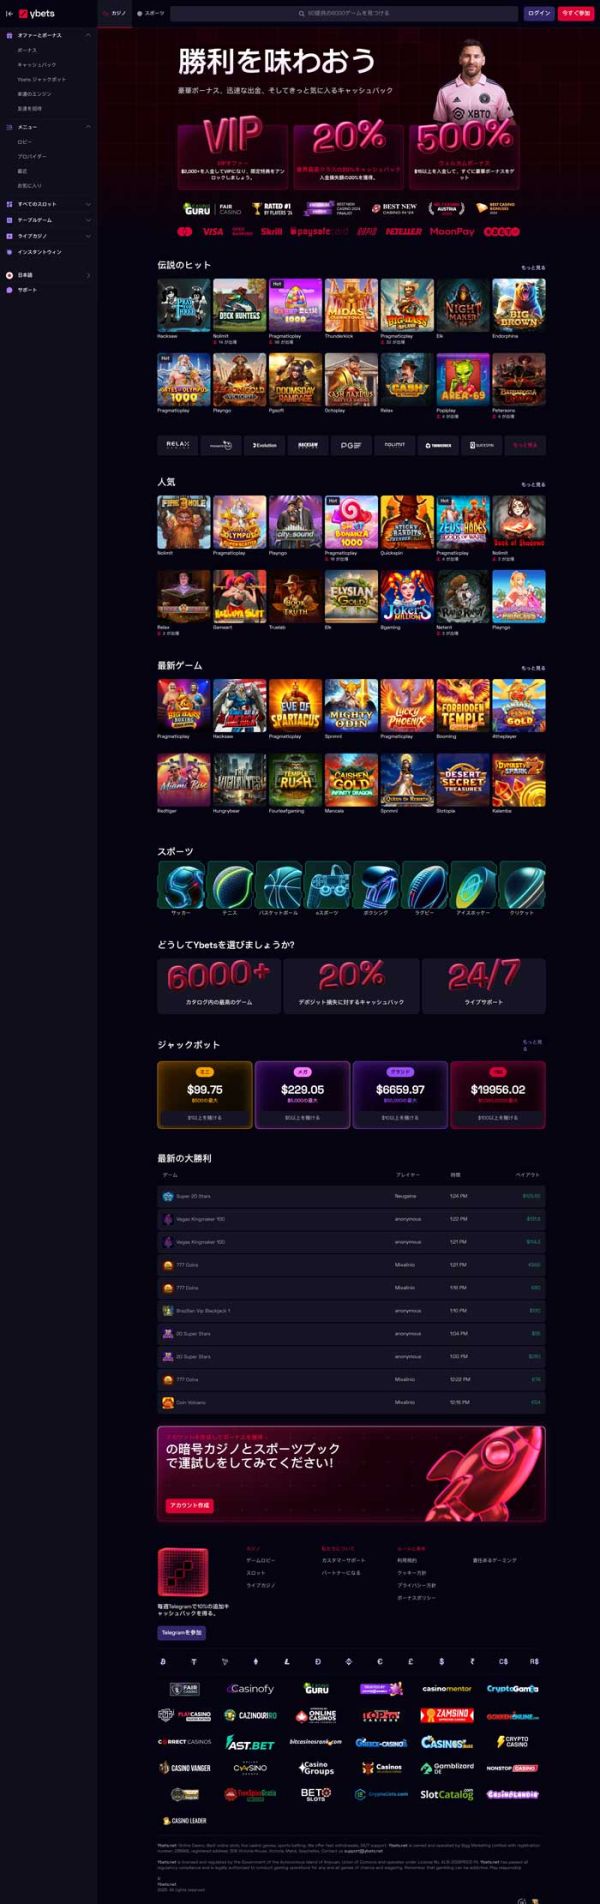Click the rugby ball sports icon
The width and height of the screenshot is (600, 1904).
pyautogui.click(x=425, y=885)
